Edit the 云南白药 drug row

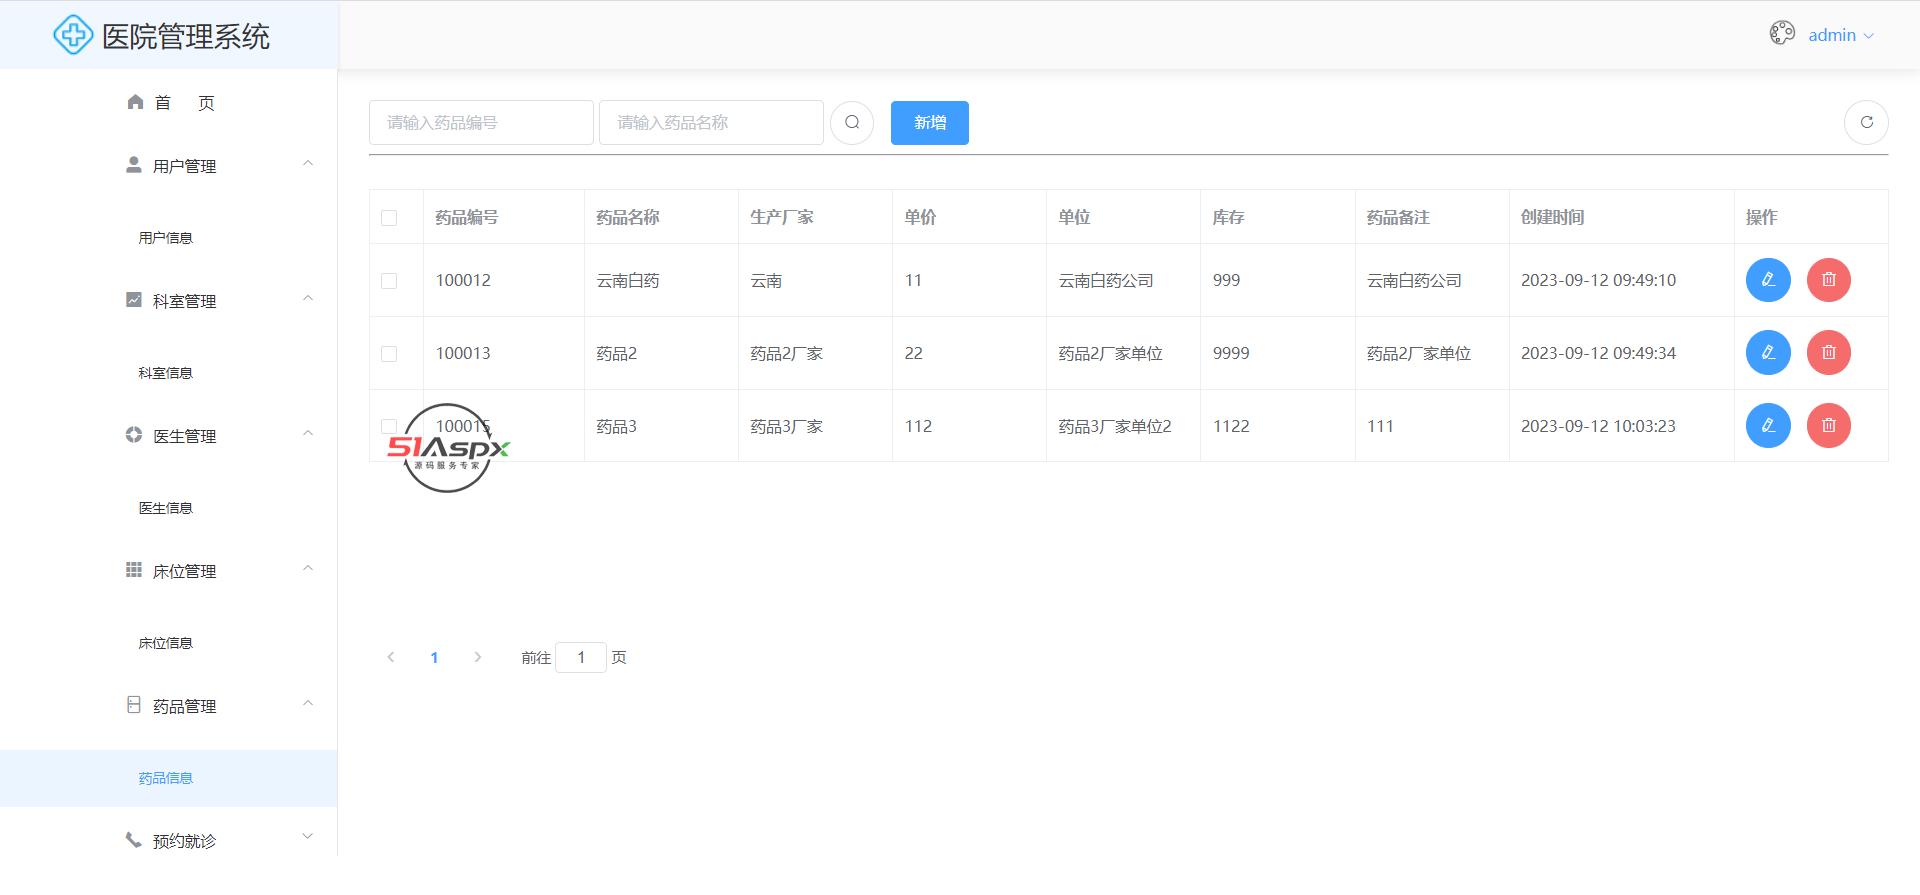point(1767,280)
